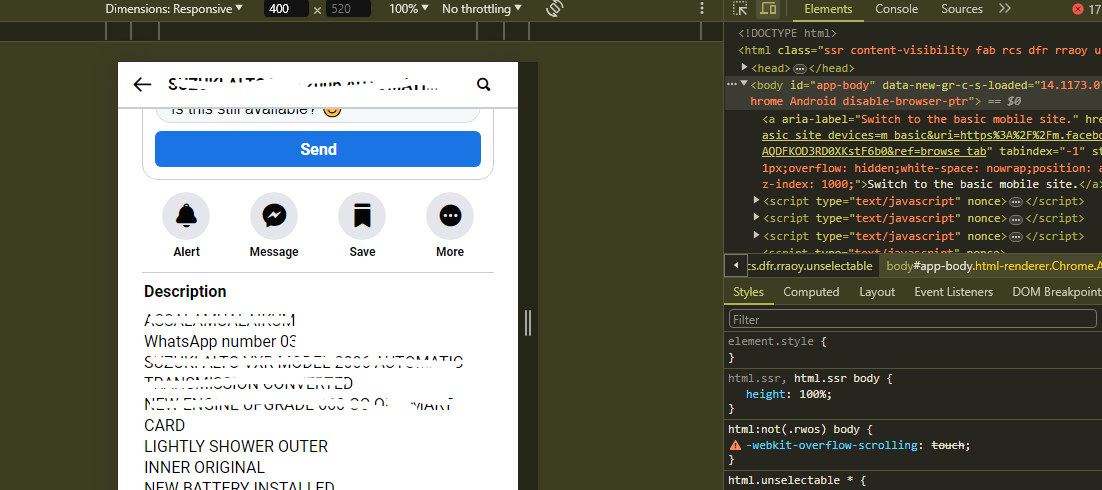Open the No throttling dropdown
Image resolution: width=1102 pixels, height=490 pixels.
pyautogui.click(x=481, y=9)
